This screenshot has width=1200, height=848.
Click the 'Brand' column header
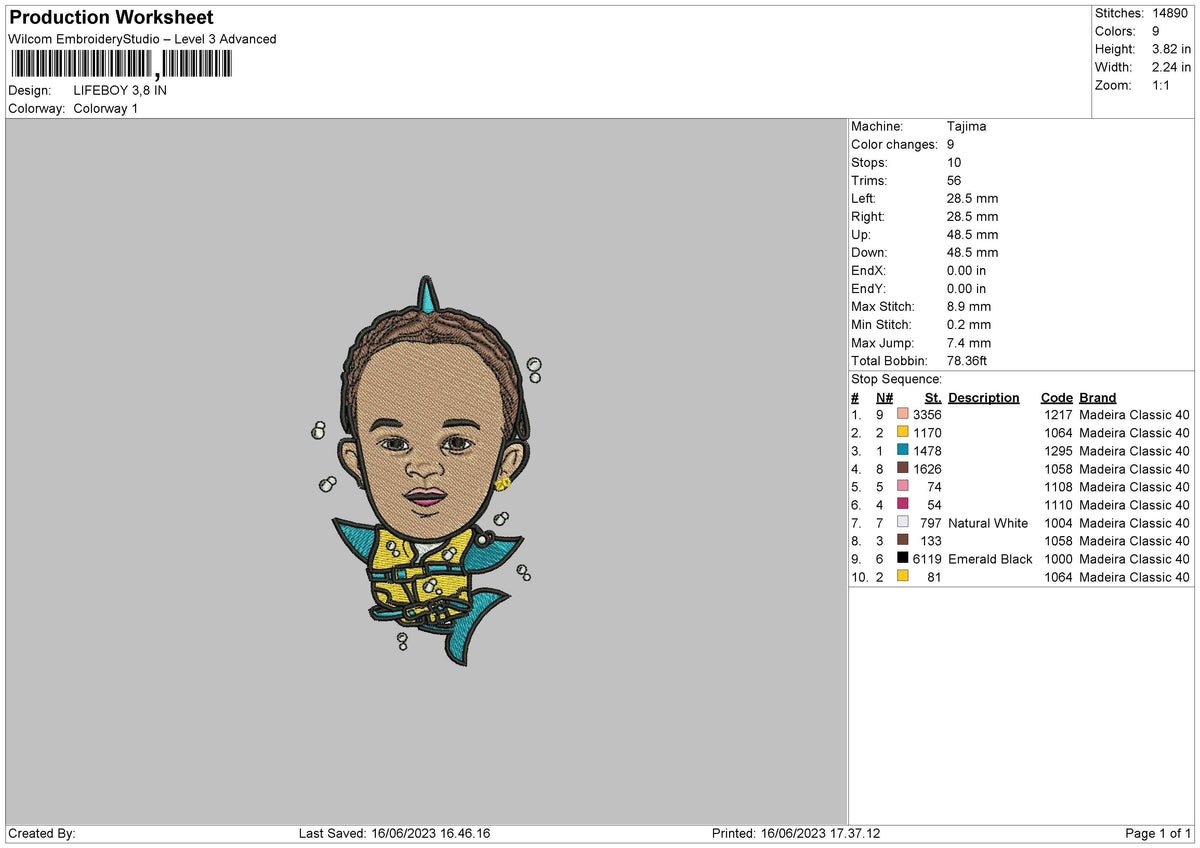point(1098,398)
